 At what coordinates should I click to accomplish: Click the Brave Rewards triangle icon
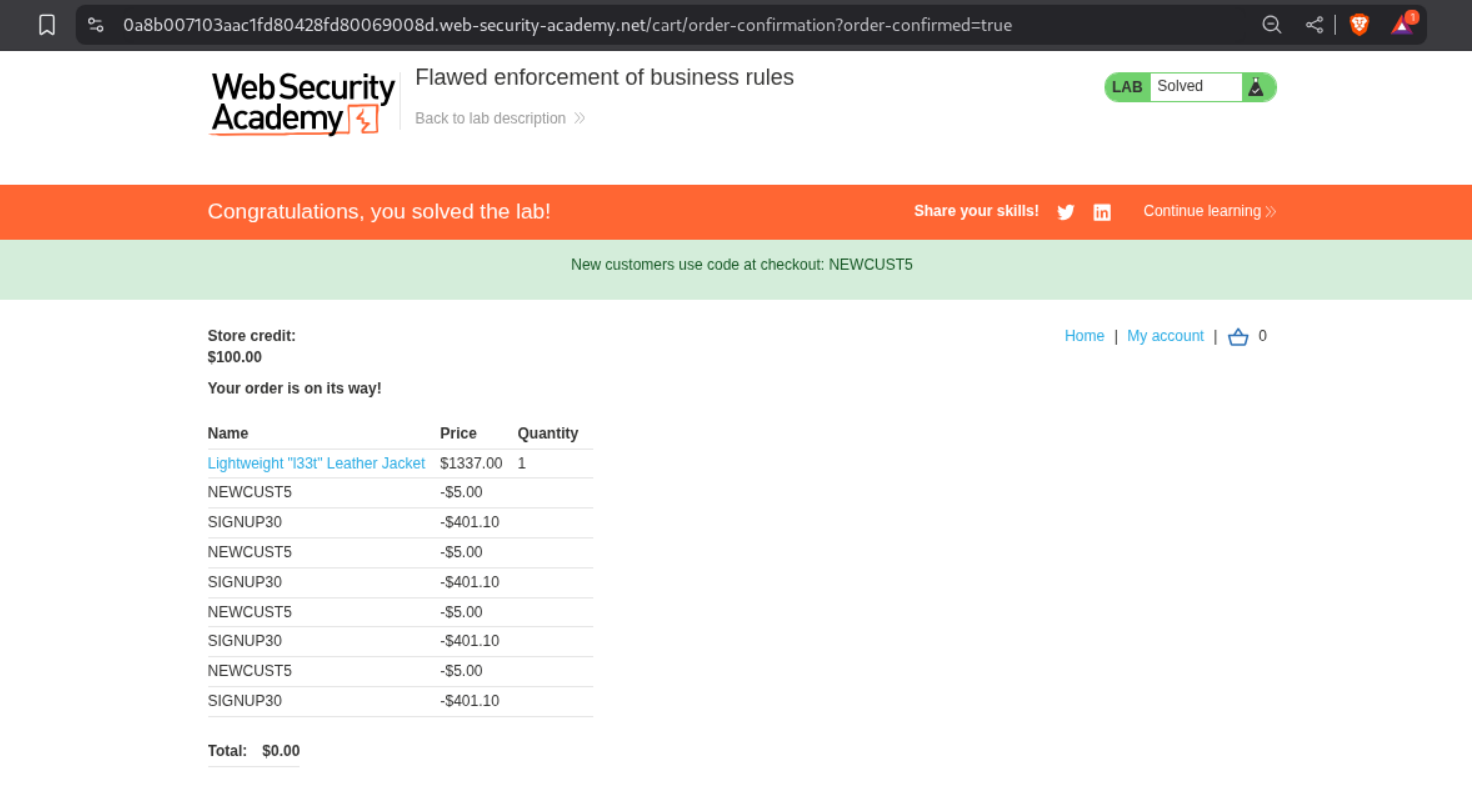pyautogui.click(x=1402, y=25)
